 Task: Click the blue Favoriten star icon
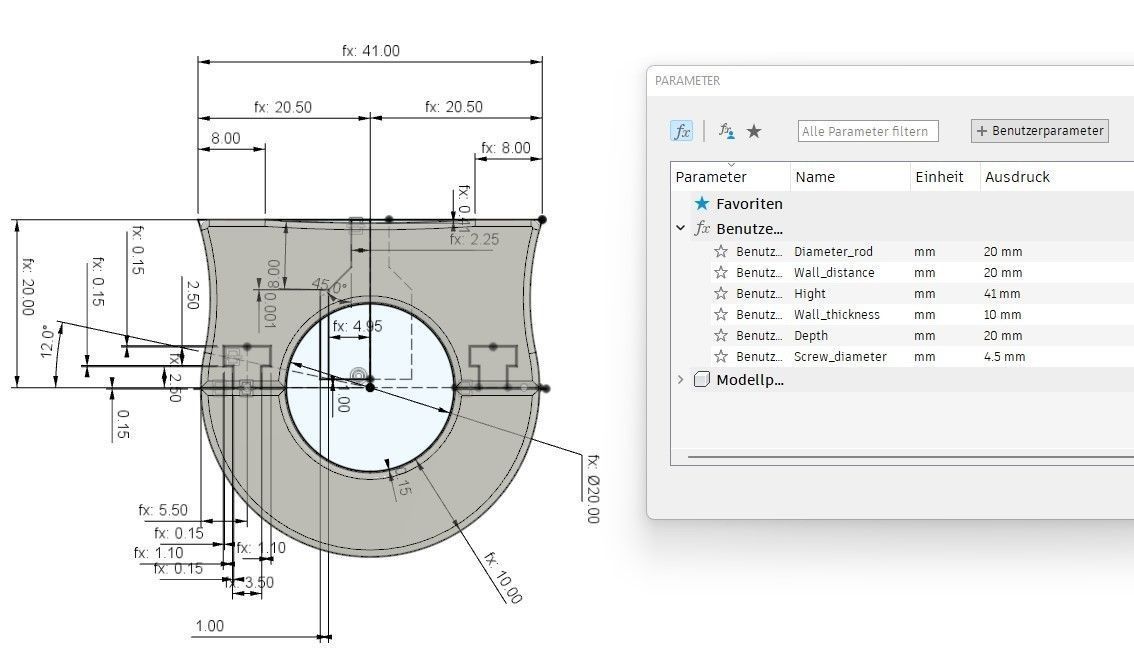(702, 203)
